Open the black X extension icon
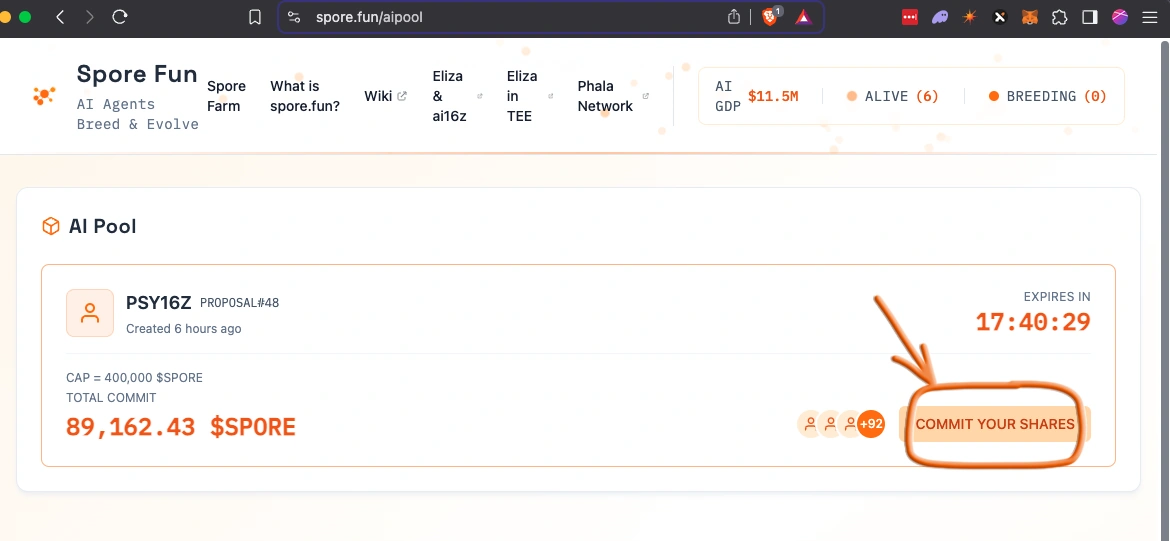The image size is (1170, 541). [1000, 17]
